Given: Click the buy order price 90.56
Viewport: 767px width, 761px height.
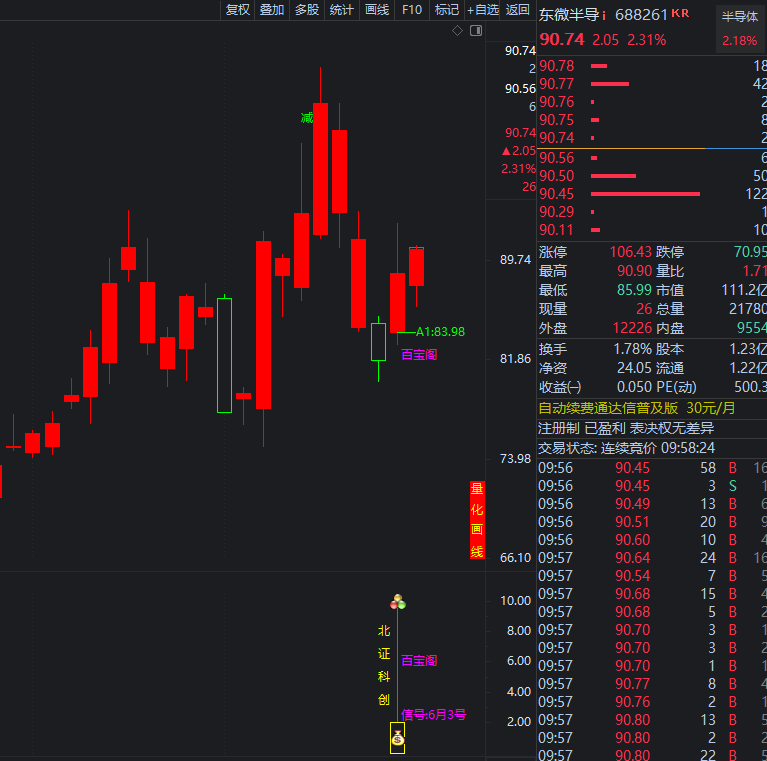Looking at the screenshot, I should (x=557, y=158).
